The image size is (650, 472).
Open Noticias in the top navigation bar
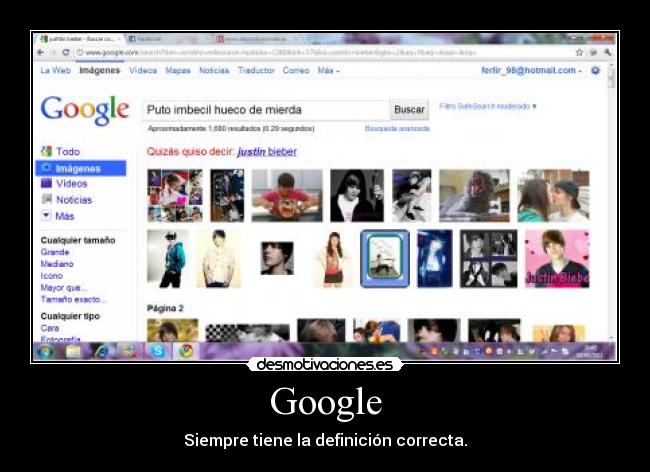point(214,70)
